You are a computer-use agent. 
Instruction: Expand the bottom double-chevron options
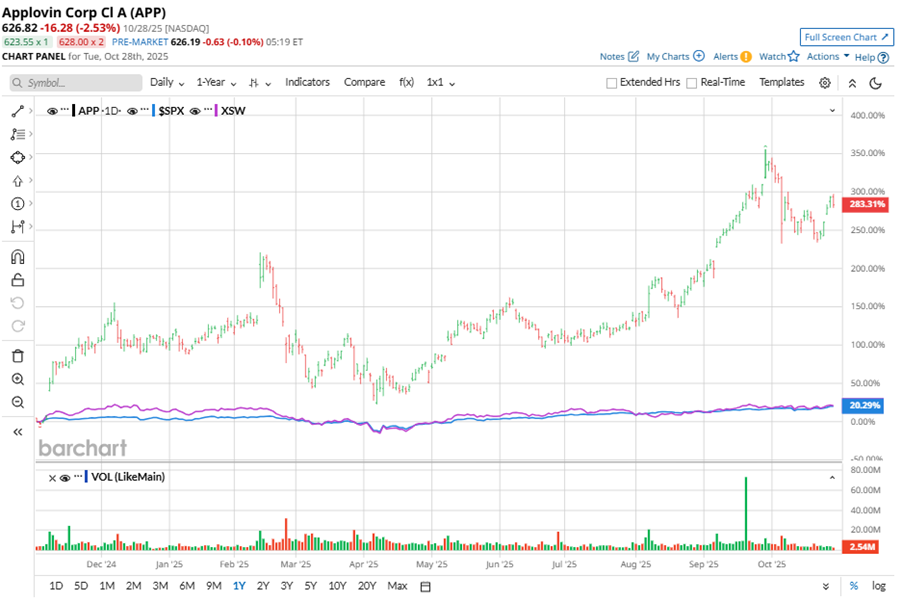tap(825, 586)
